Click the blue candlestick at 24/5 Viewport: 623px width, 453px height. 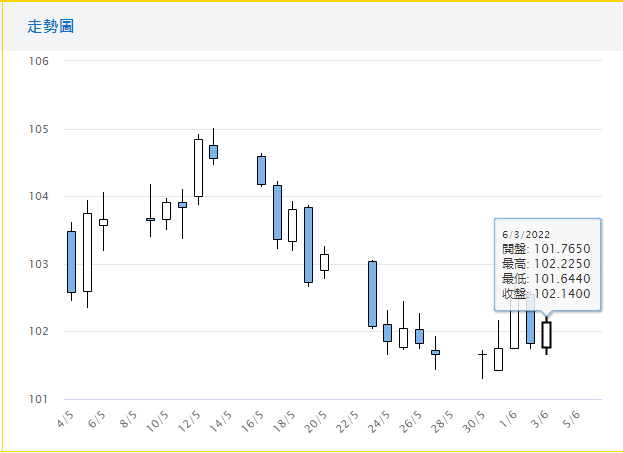[387, 332]
